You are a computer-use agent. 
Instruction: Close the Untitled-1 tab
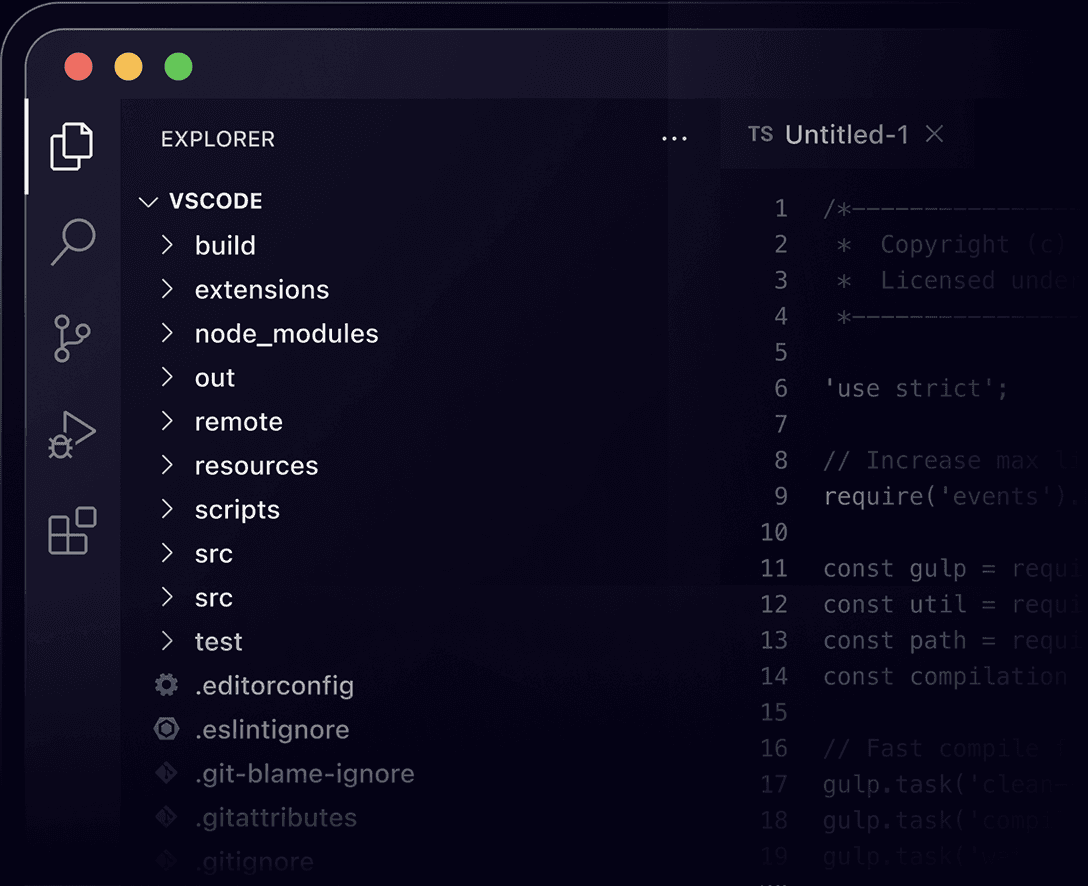click(x=934, y=134)
